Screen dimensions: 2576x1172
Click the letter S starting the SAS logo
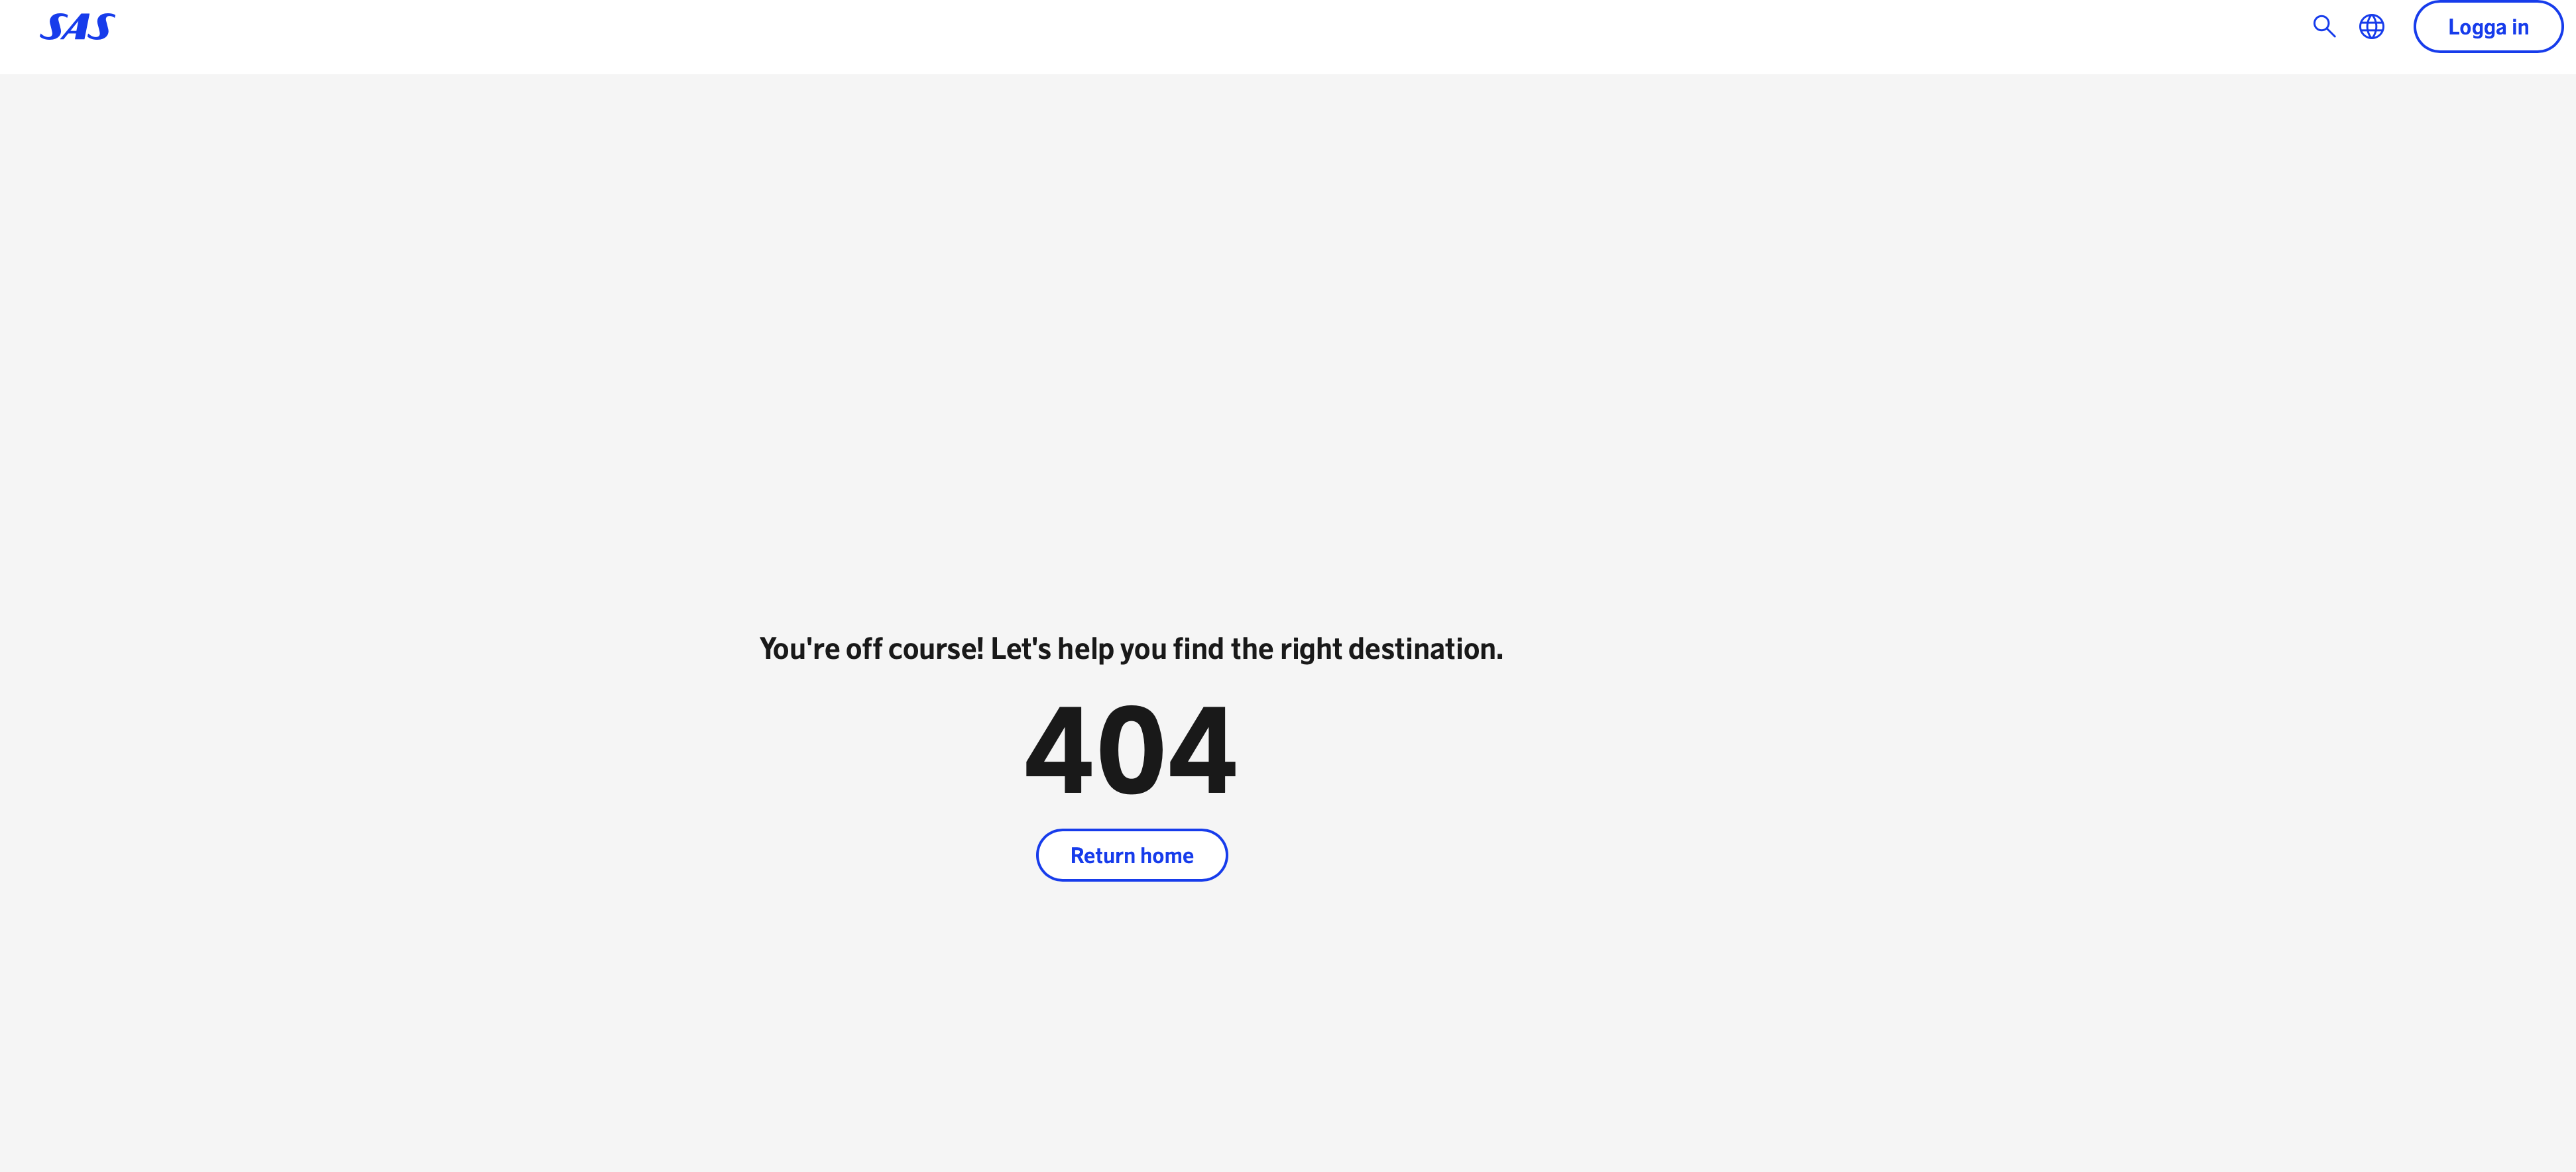tap(53, 27)
